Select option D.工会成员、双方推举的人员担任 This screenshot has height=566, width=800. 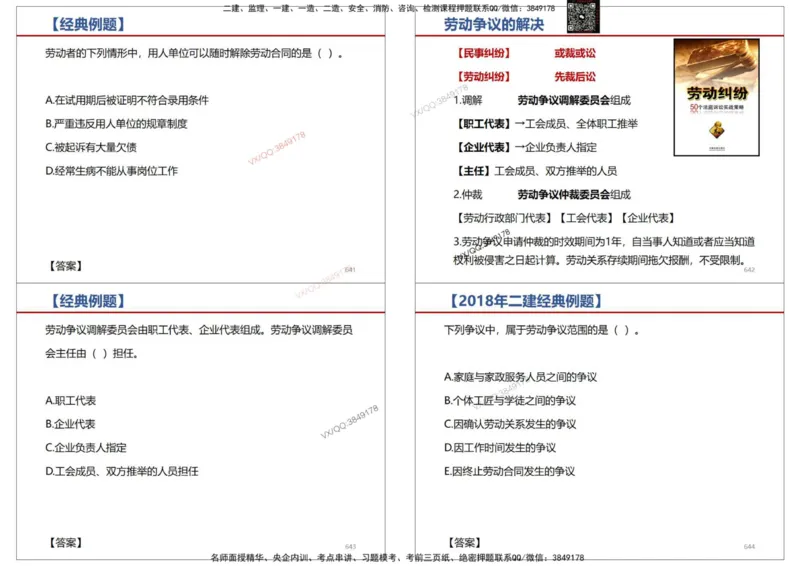(122, 471)
